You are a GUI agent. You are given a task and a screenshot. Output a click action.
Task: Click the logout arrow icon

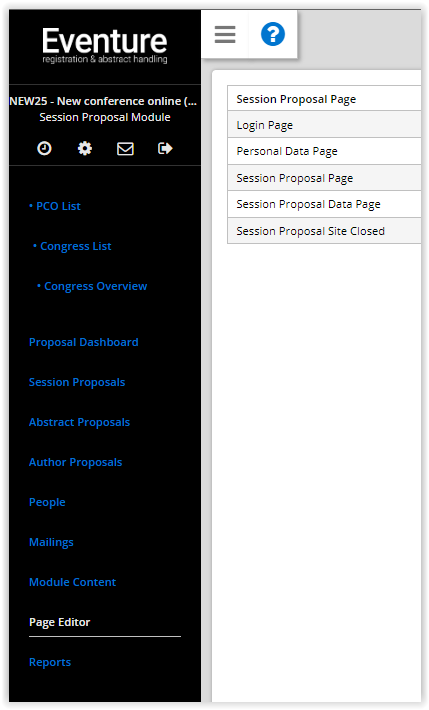(x=165, y=148)
